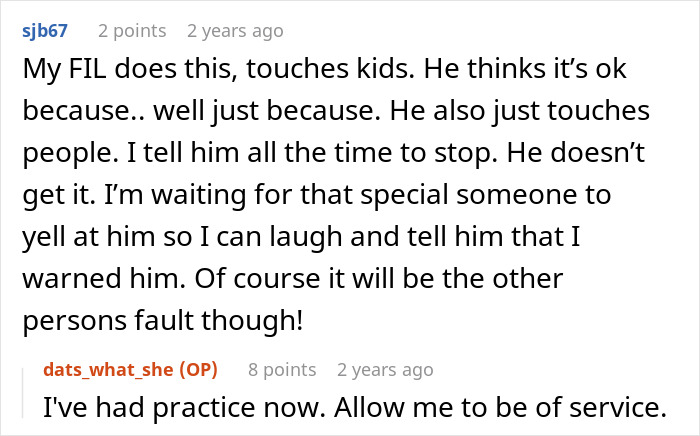Click the last line "persons fault though!"
Image resolution: width=700 pixels, height=436 pixels.
click(163, 320)
